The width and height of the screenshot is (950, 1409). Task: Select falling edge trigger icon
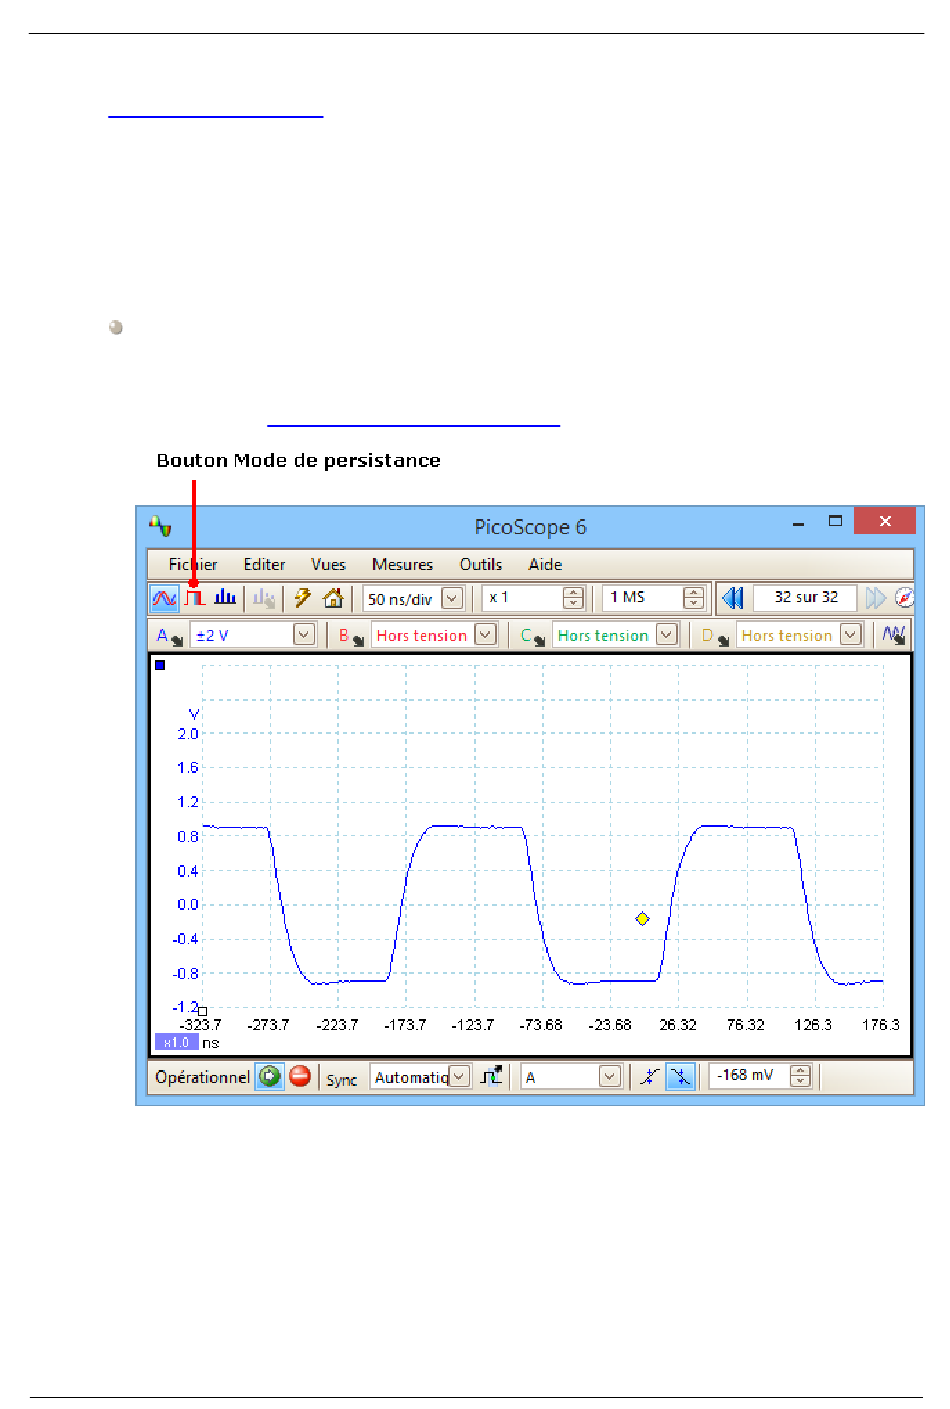[680, 1076]
